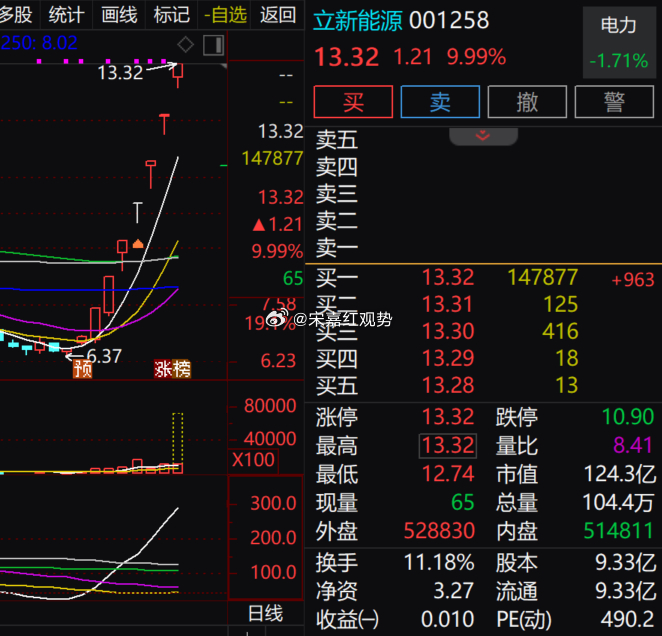The image size is (662, 636).
Task: Click the 跌停 limit-down price 10.90
Action: pyautogui.click(x=628, y=417)
